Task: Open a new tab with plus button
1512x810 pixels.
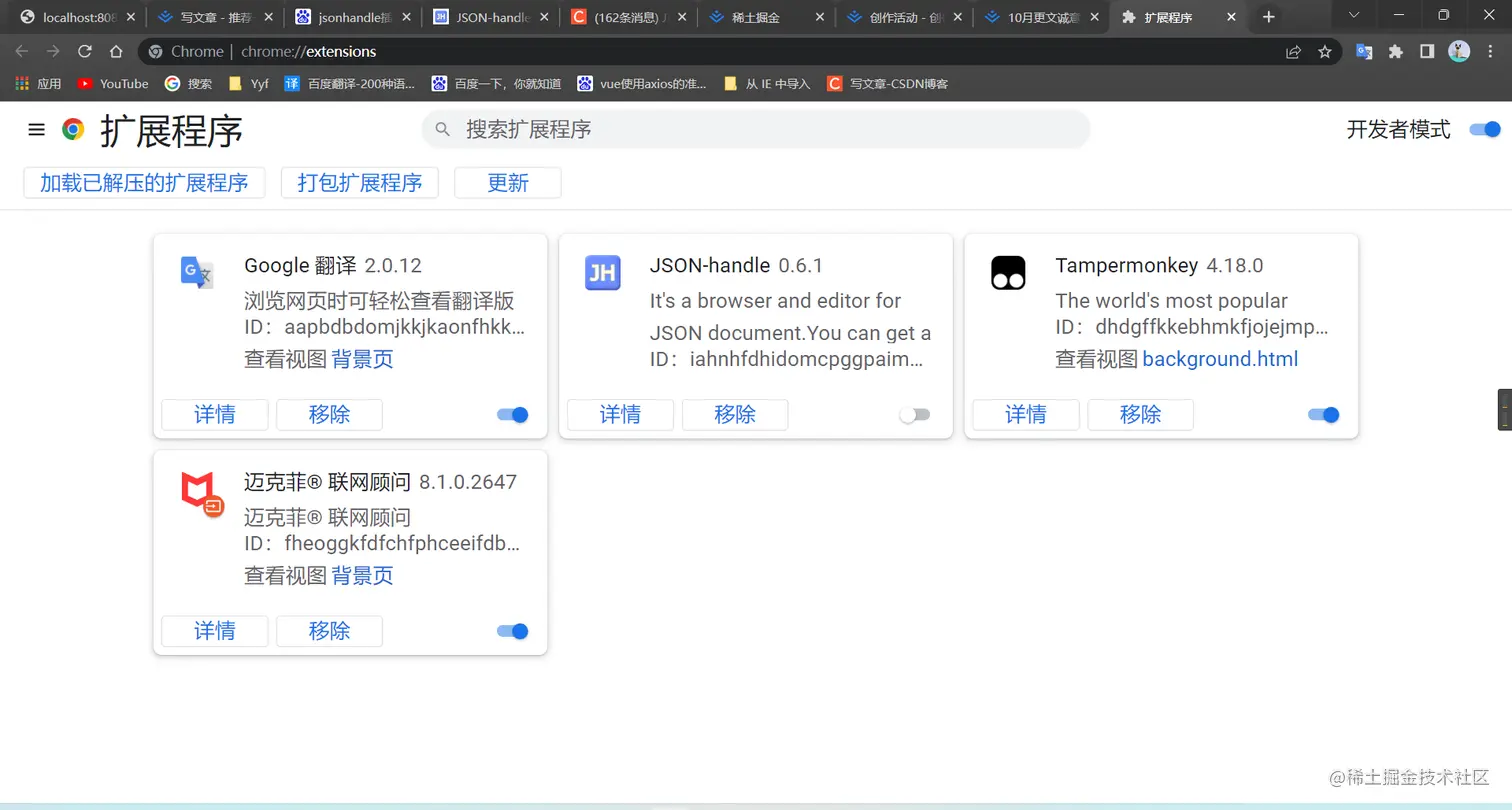Action: coord(1268,17)
